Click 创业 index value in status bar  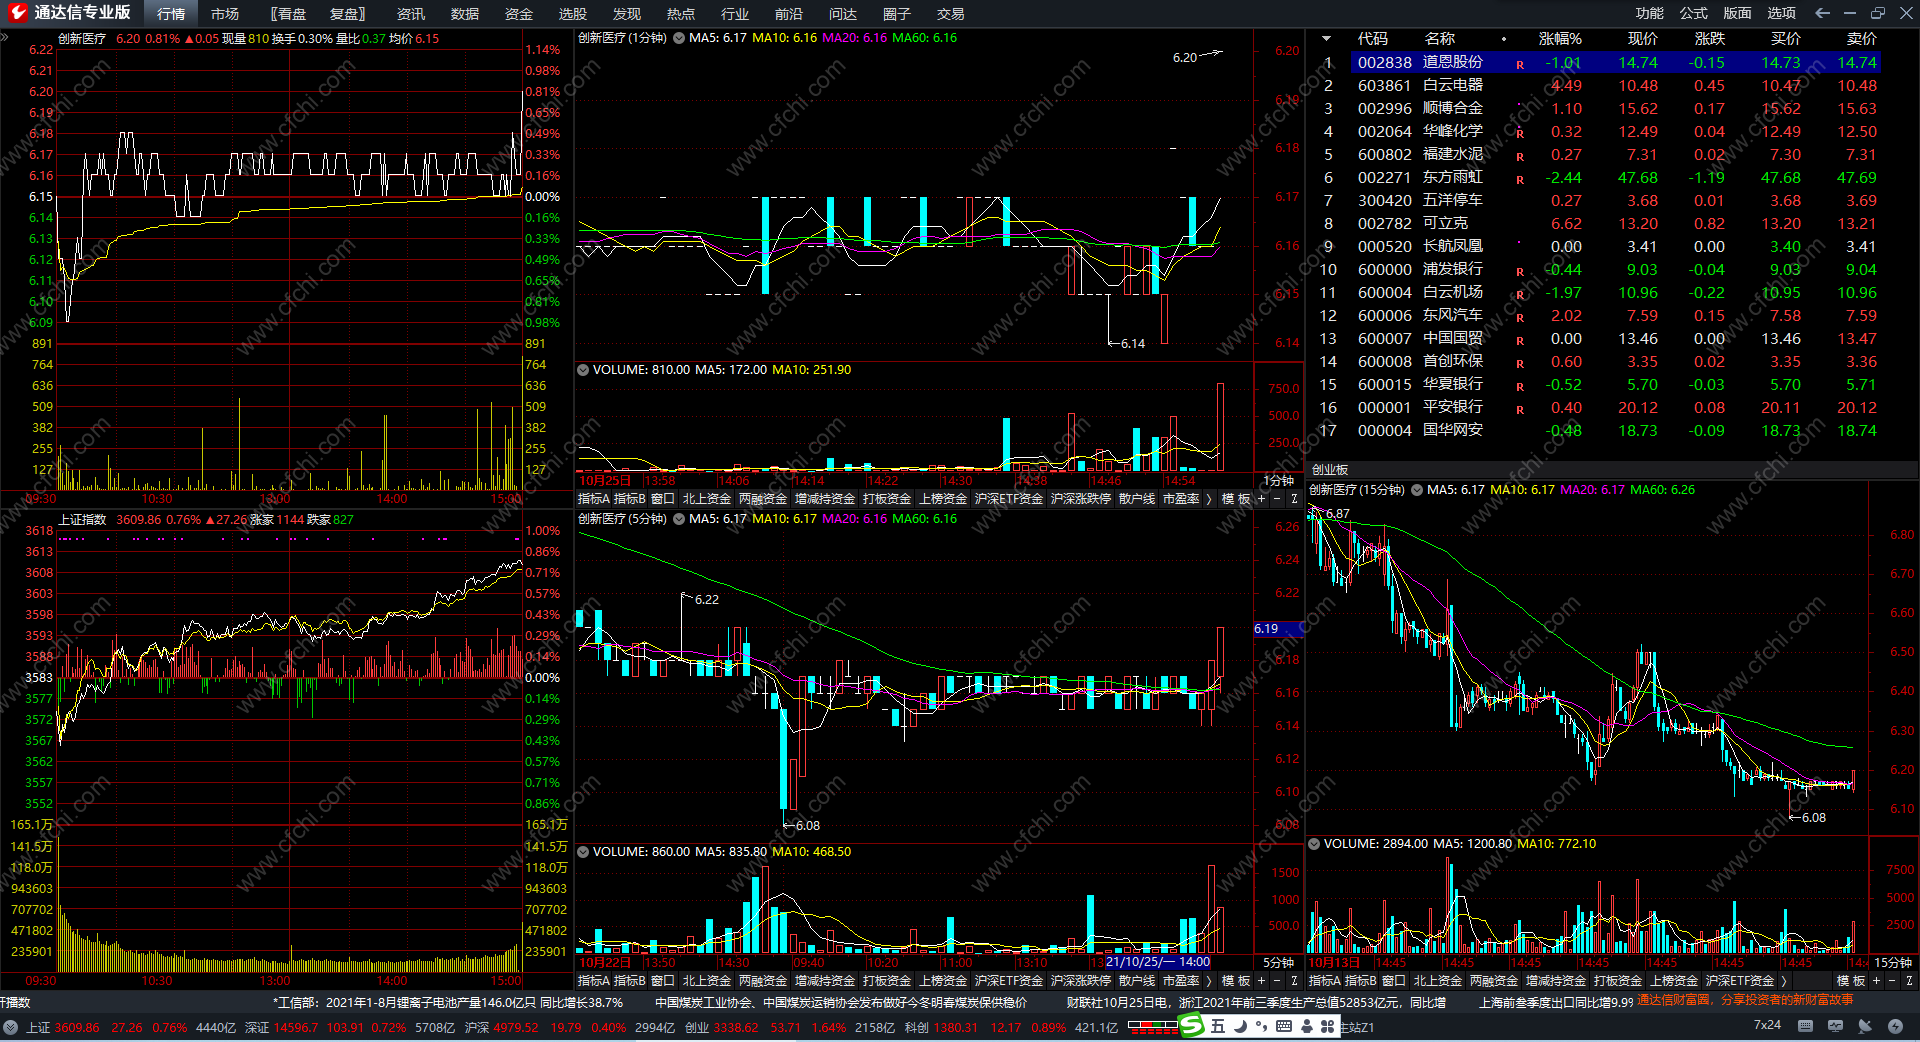click(x=737, y=1027)
